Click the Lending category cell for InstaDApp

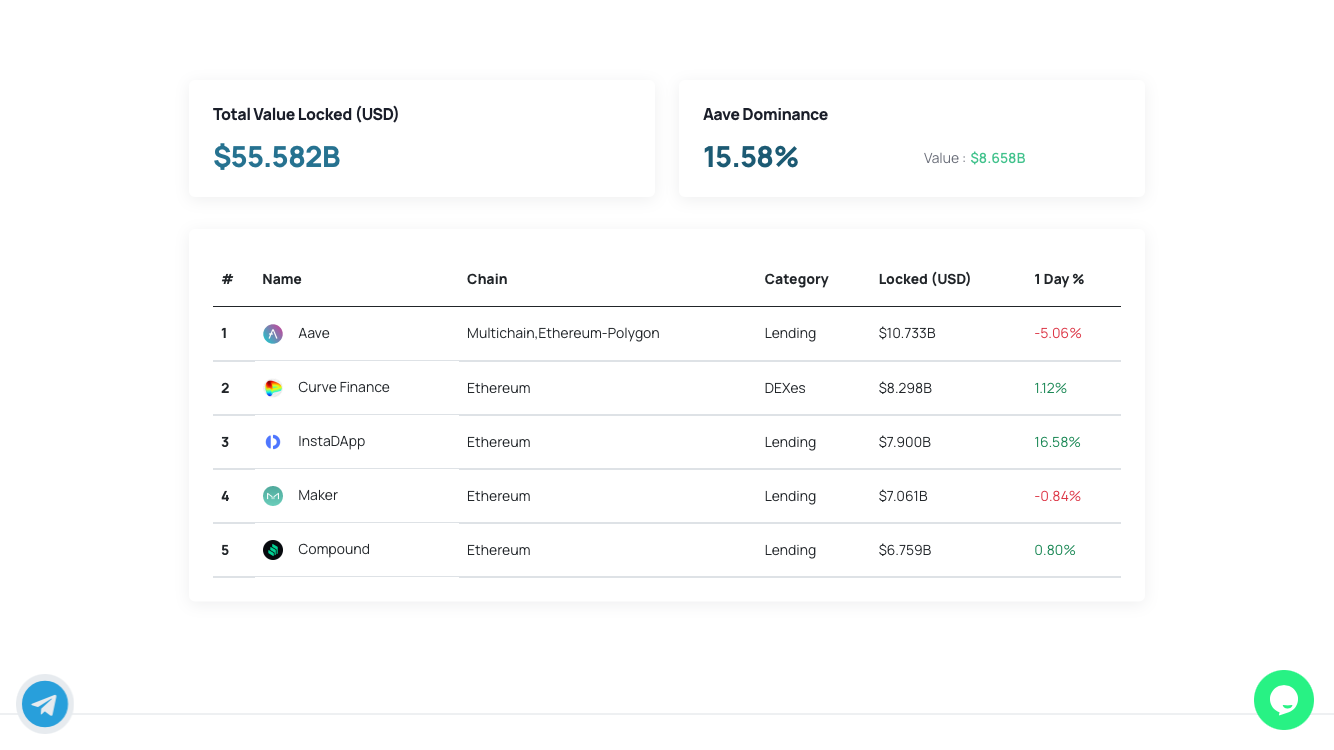(x=790, y=442)
